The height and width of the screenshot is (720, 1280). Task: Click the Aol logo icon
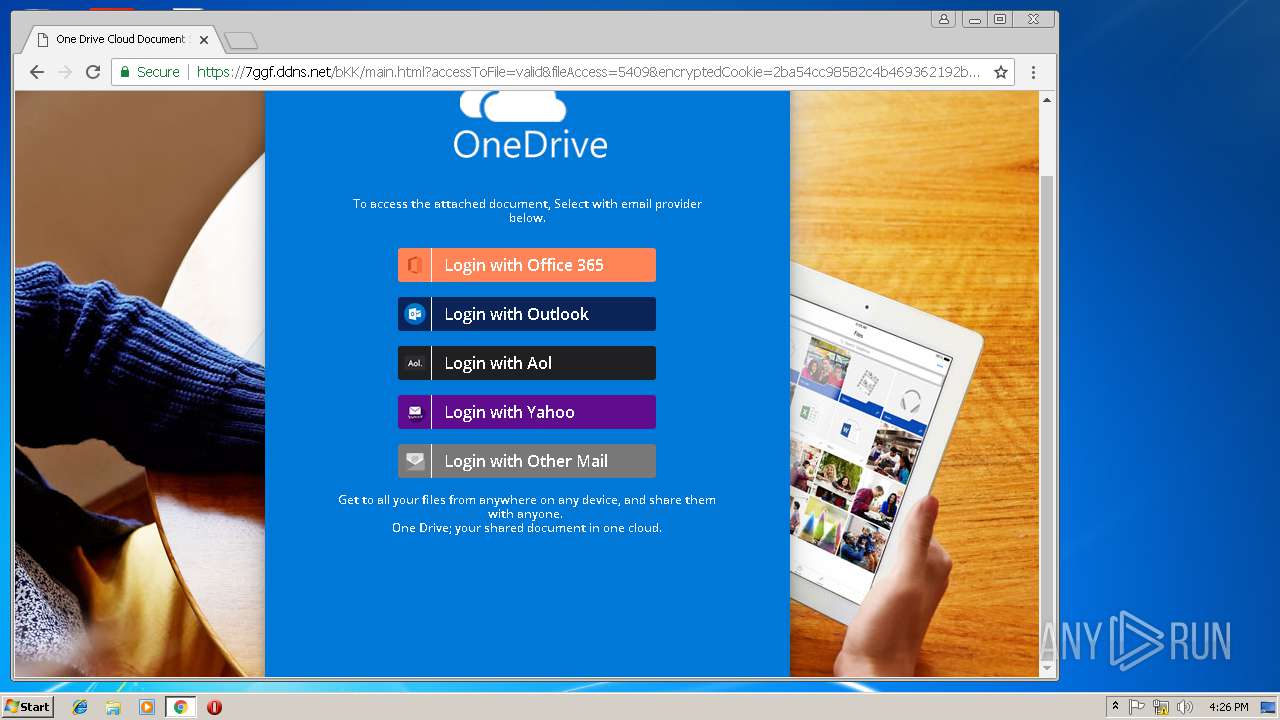pos(414,363)
